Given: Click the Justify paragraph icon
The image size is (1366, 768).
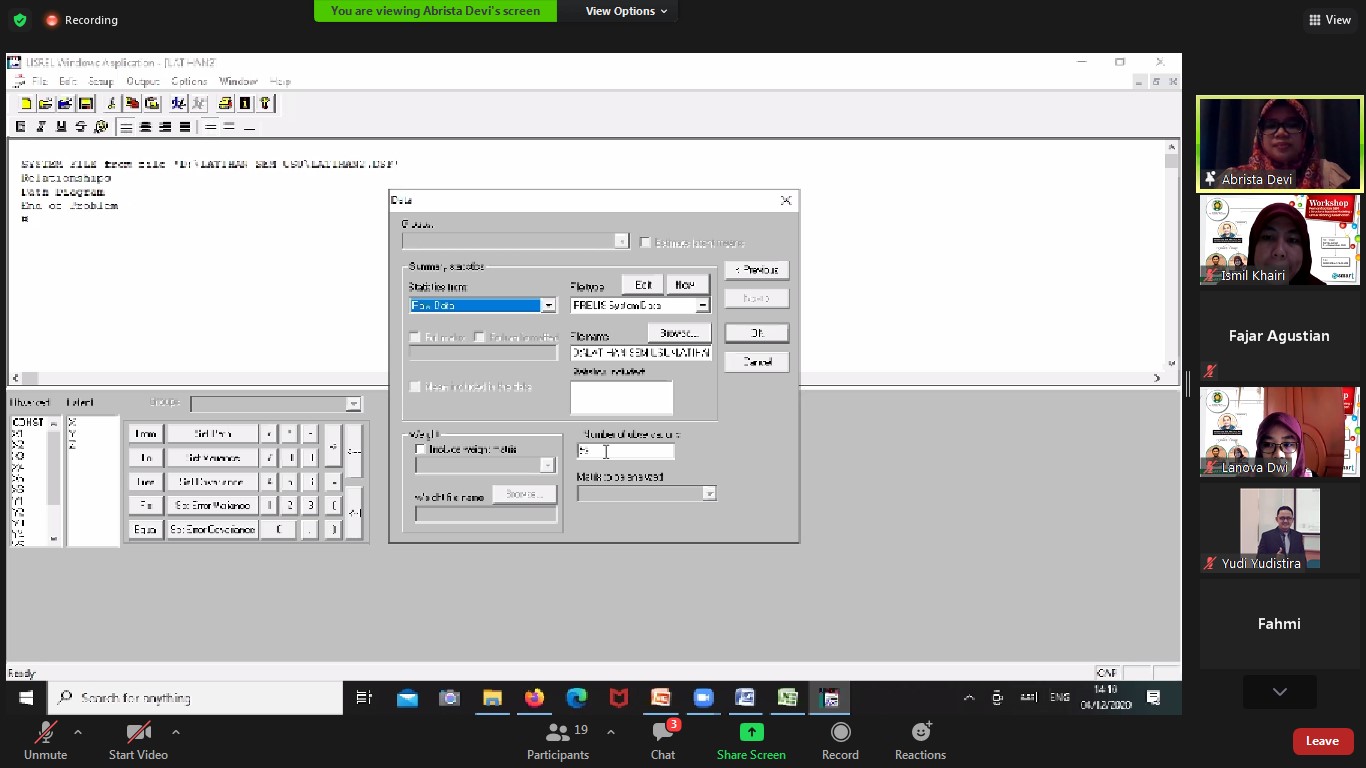Looking at the screenshot, I should pos(185,127).
